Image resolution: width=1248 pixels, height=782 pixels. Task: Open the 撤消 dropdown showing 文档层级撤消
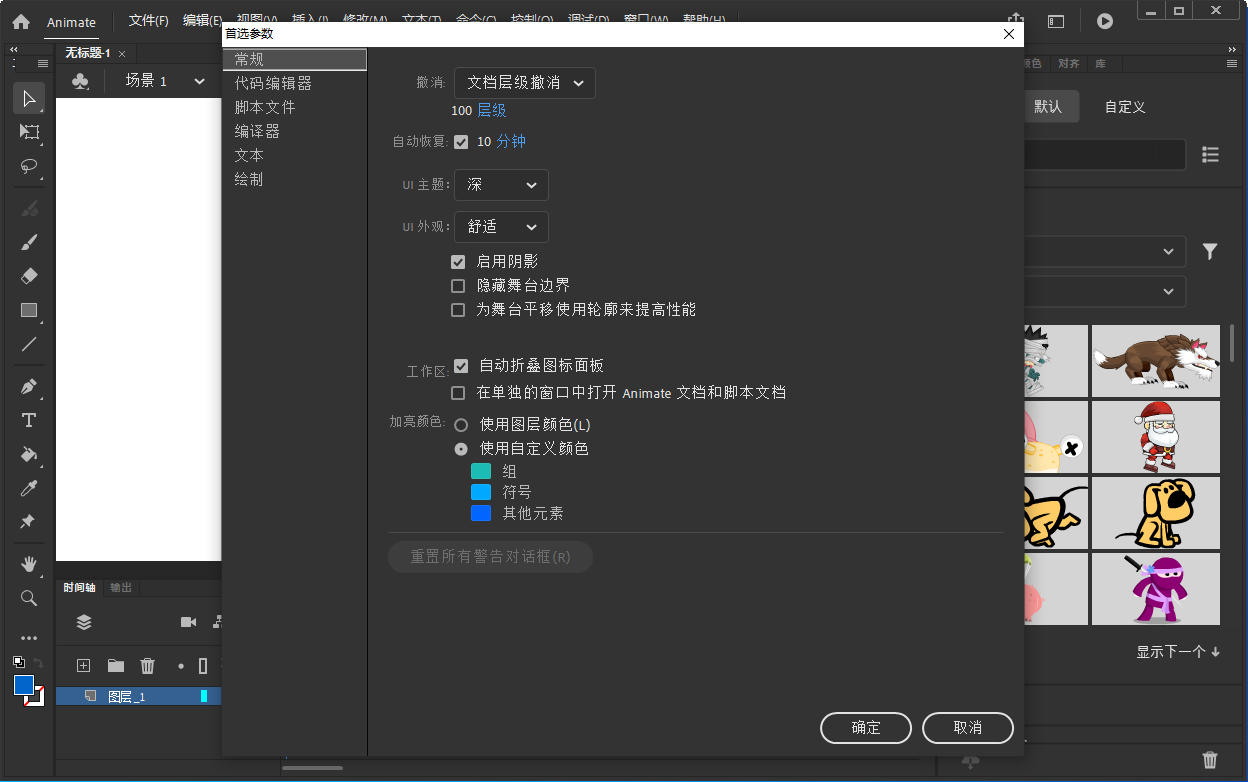coord(524,83)
